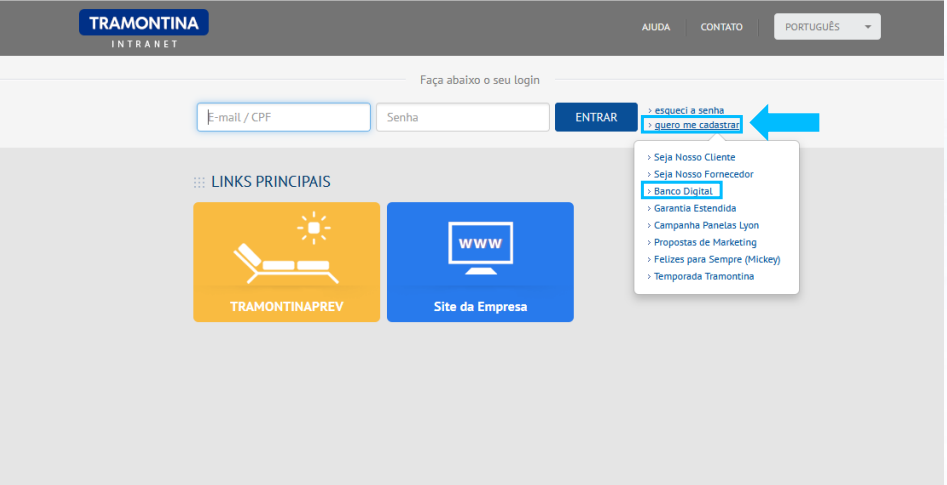
Task: Open the Site da Empresa tile
Action: [480, 262]
